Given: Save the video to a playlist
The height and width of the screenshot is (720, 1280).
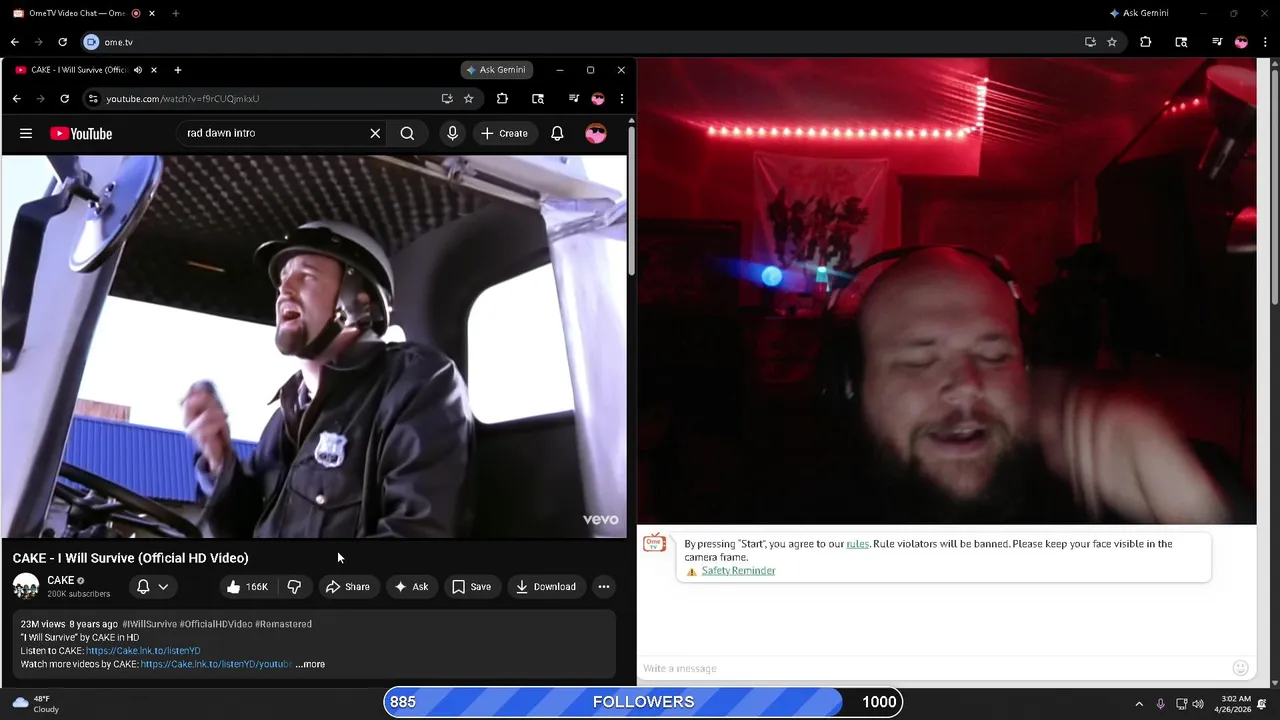Looking at the screenshot, I should pyautogui.click(x=471, y=587).
